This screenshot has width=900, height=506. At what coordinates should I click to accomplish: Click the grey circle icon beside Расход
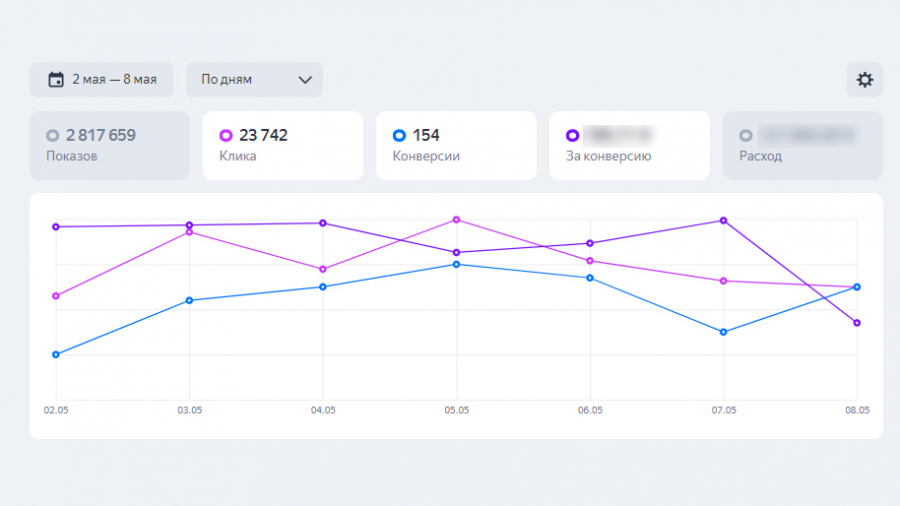[x=745, y=135]
